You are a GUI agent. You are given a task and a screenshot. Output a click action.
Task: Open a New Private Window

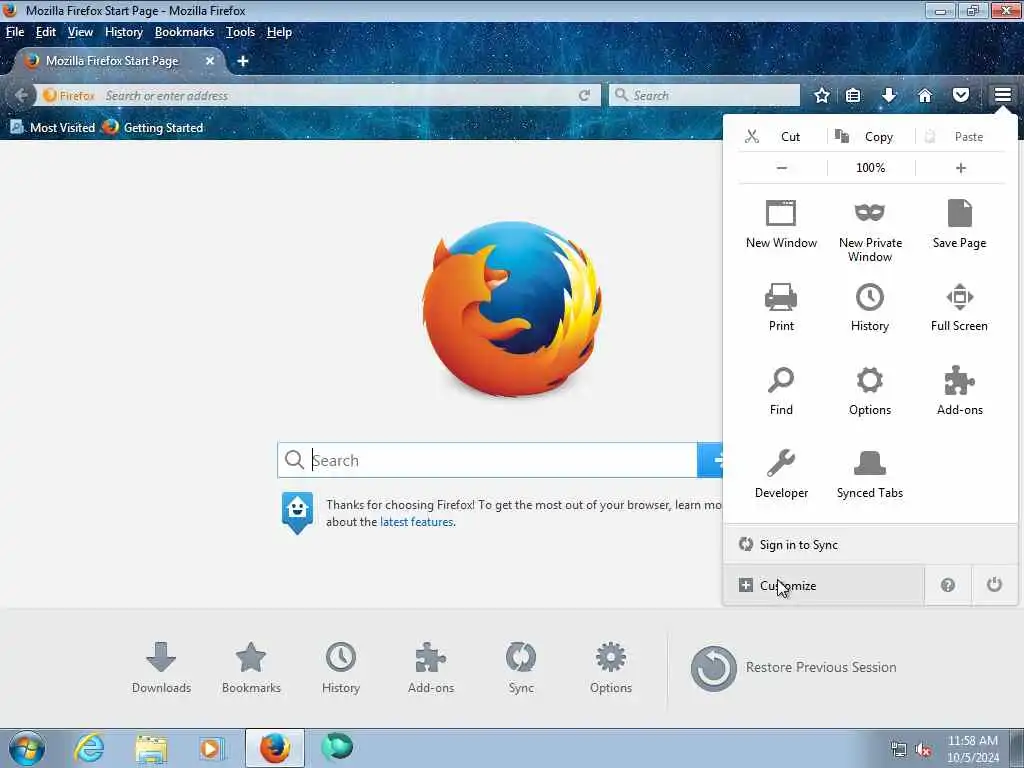[x=870, y=231]
